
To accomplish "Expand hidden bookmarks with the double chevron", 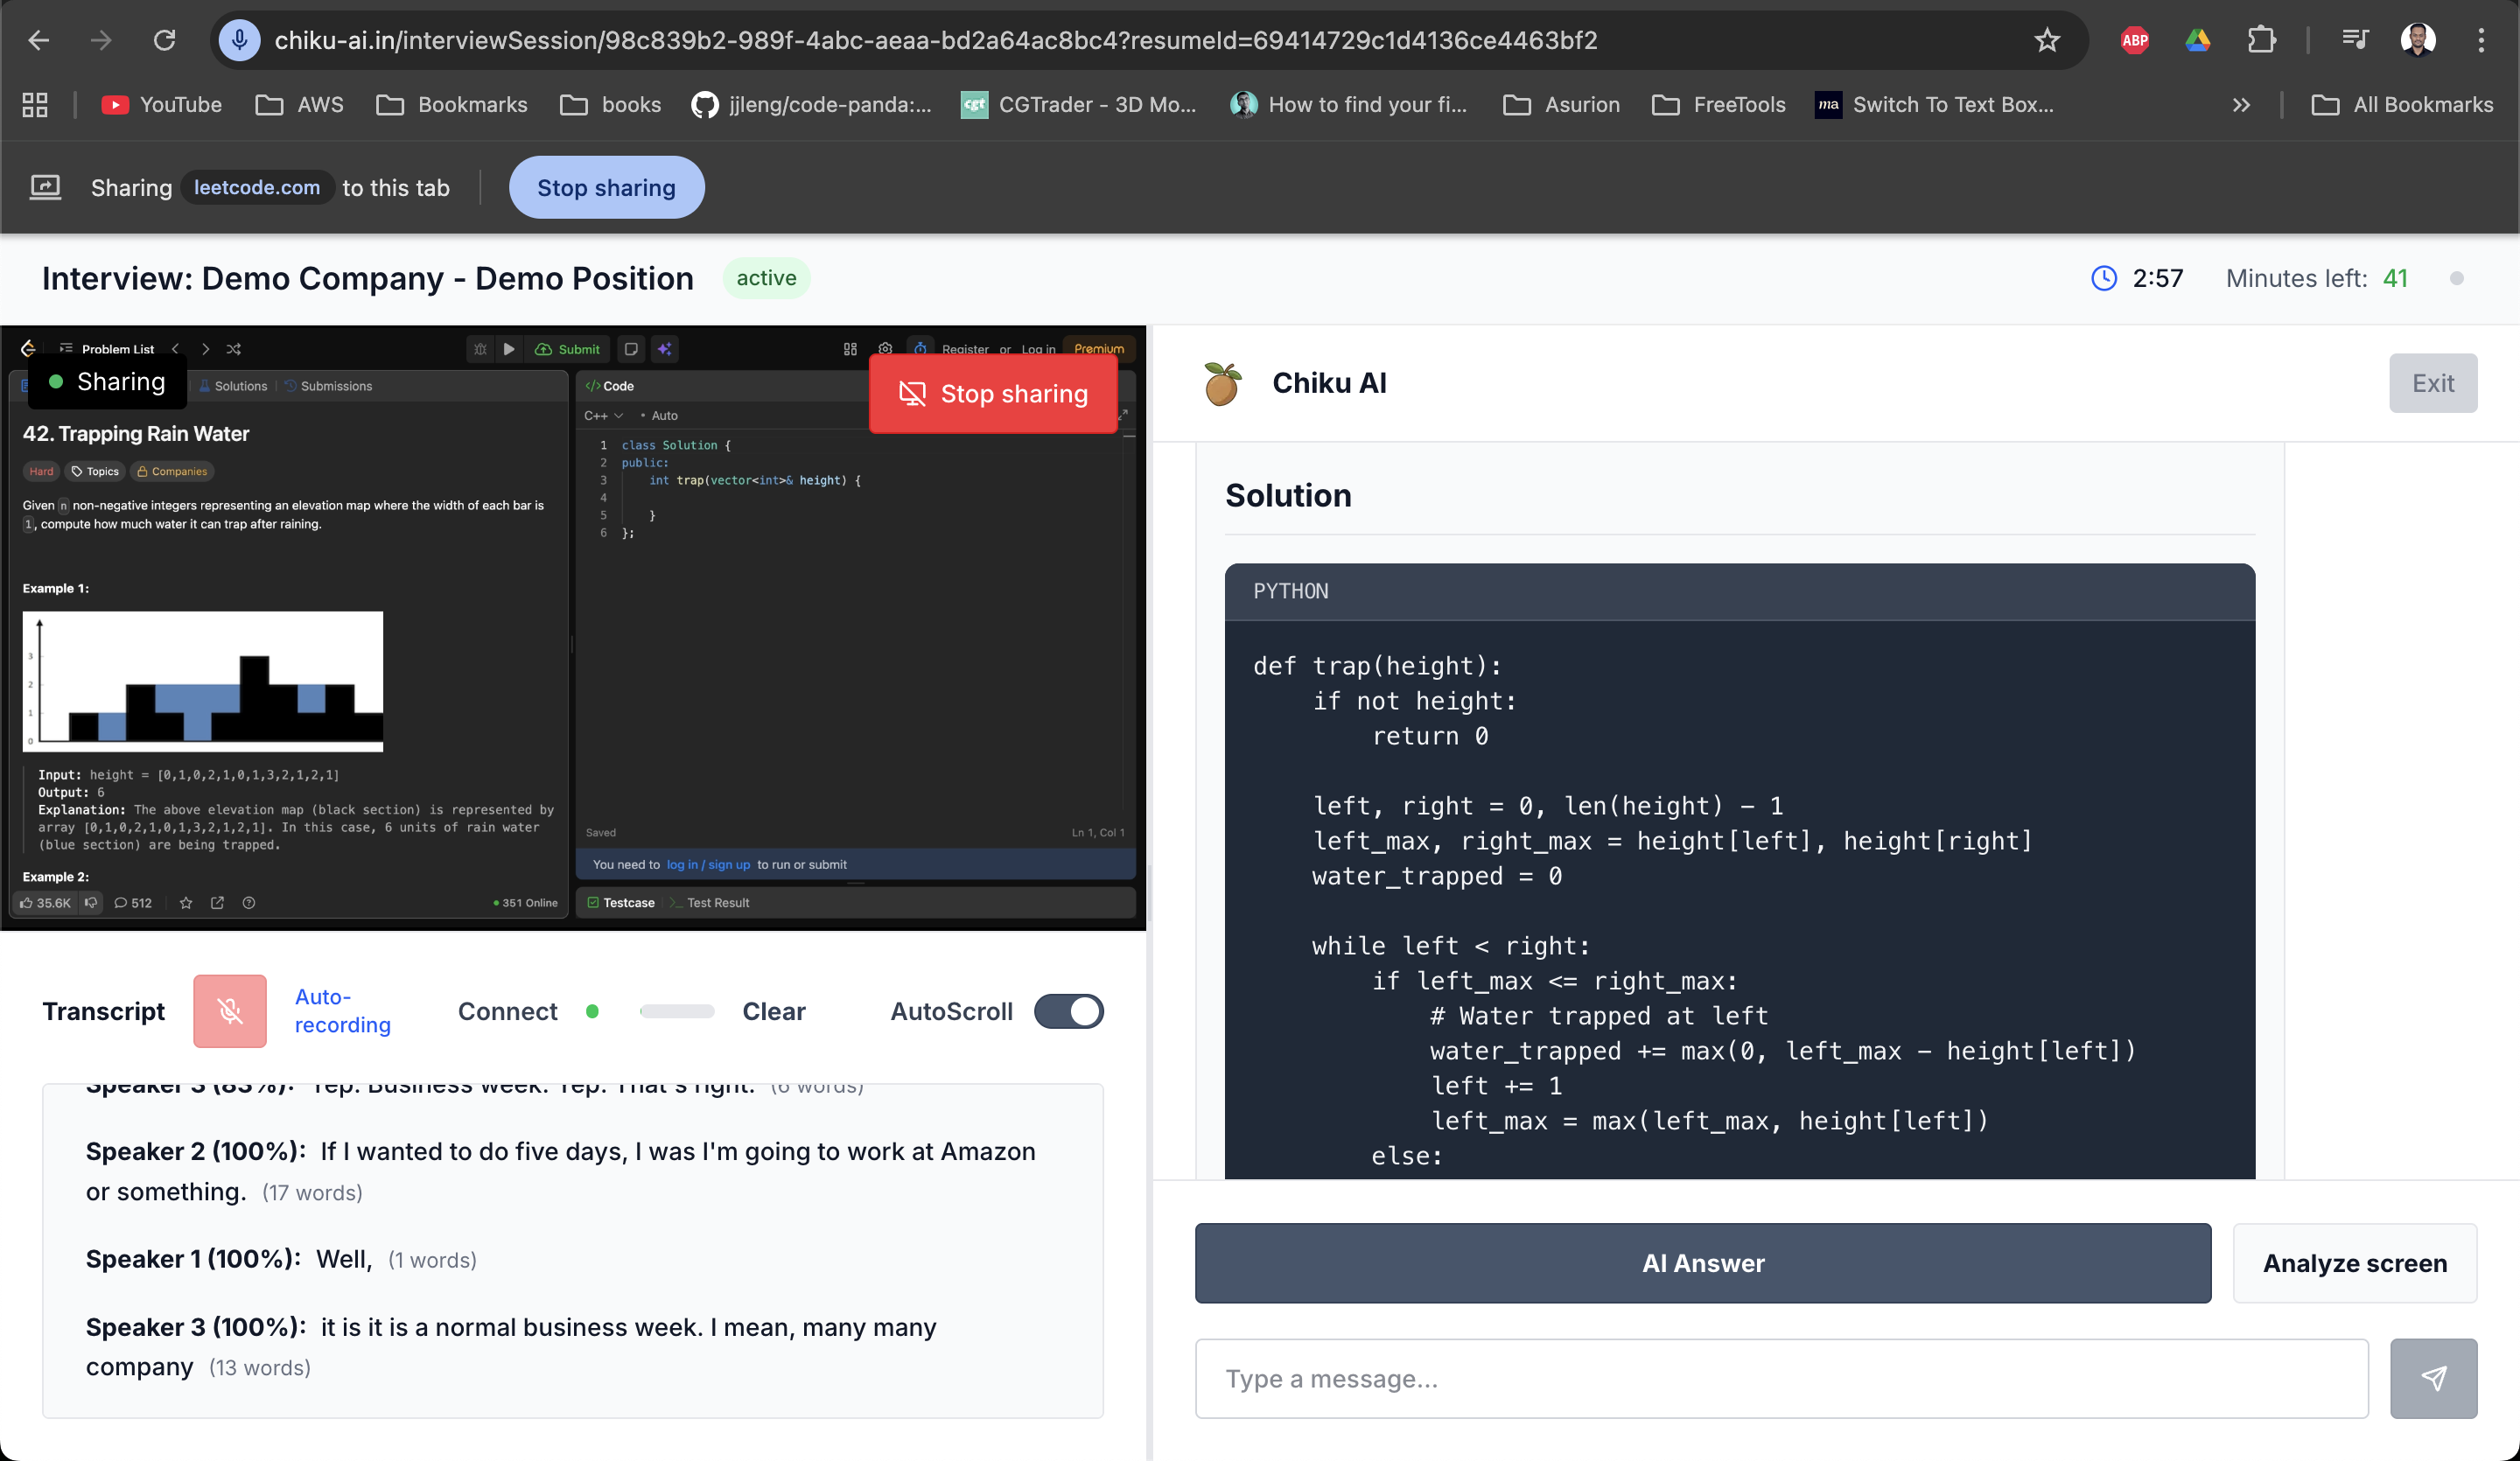I will [x=2242, y=104].
